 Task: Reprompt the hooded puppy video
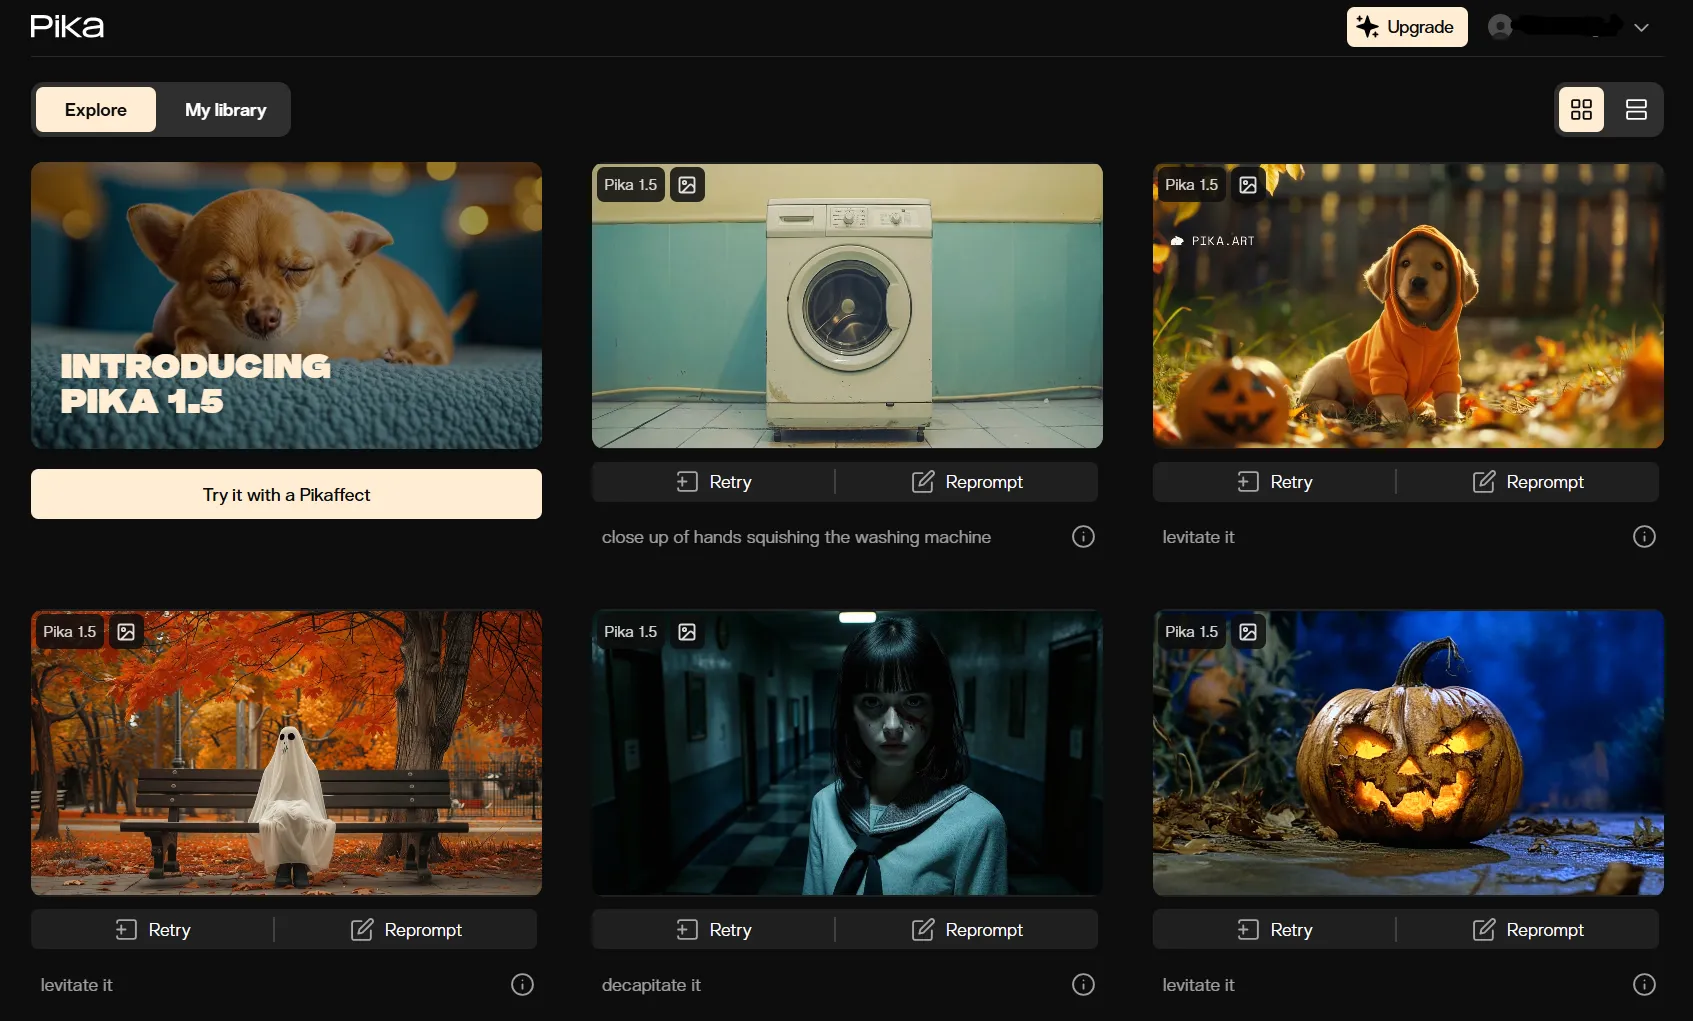(1528, 482)
